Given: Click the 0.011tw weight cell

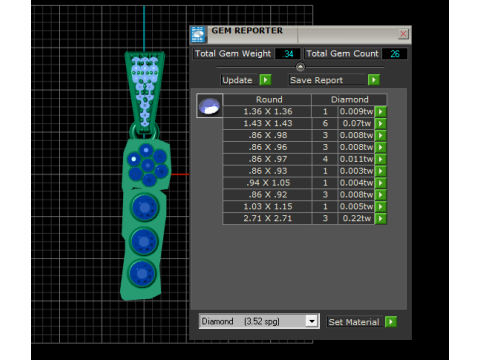Looking at the screenshot, I should [x=356, y=159].
